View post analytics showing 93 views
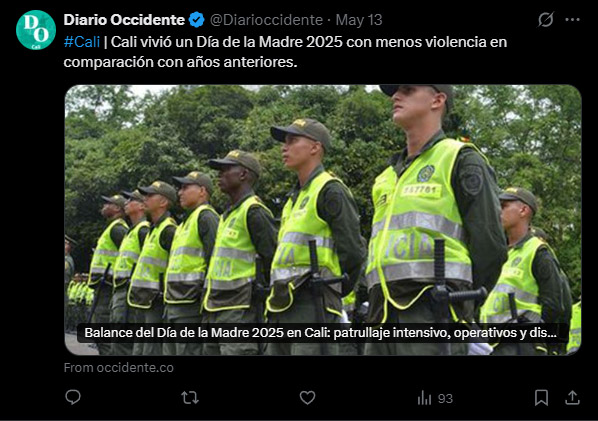The height and width of the screenshot is (421, 598). click(435, 398)
